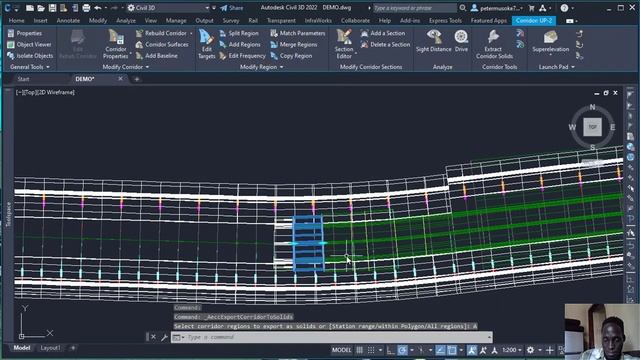Click the Add Baseline icon

[139, 56]
